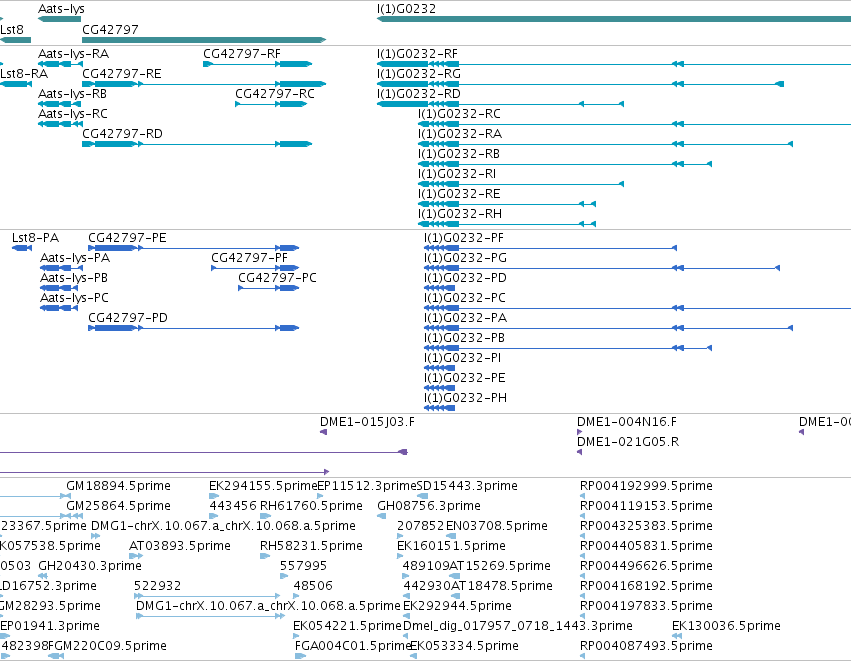Click transcript Aats-lys-RC
This screenshot has width=851, height=661.
tap(60, 124)
